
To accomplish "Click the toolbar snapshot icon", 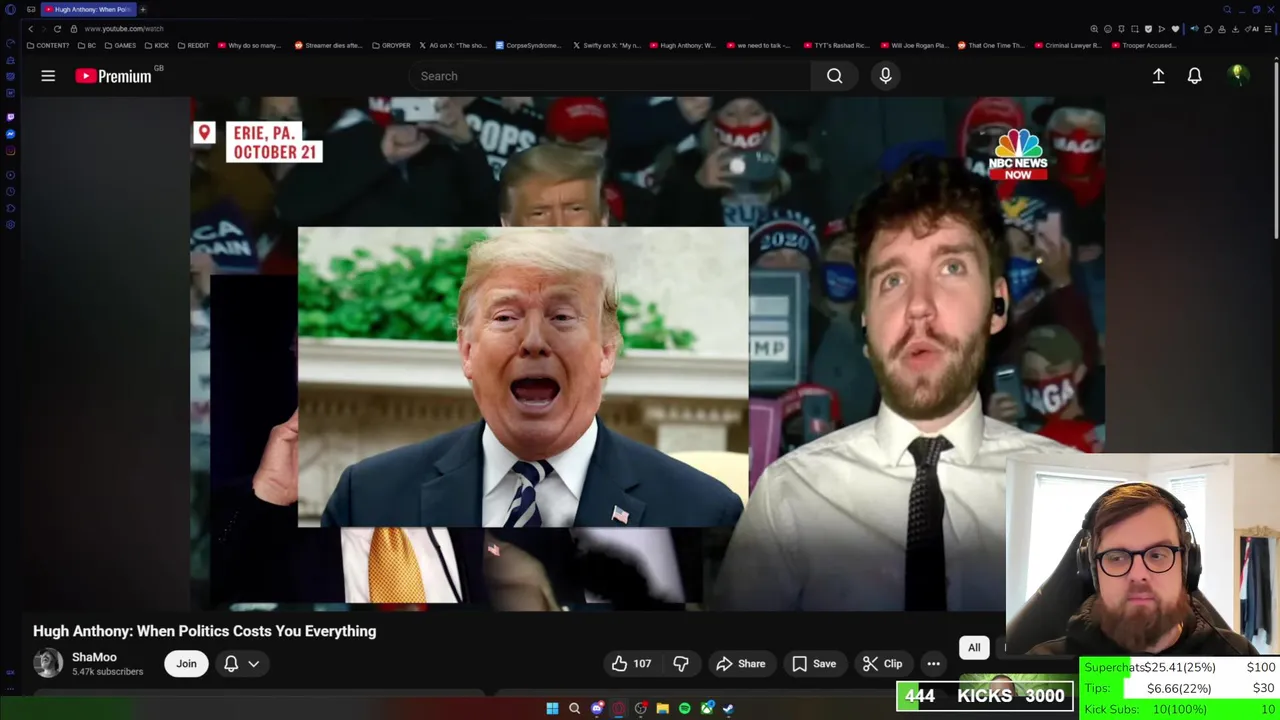I will [x=1135, y=29].
